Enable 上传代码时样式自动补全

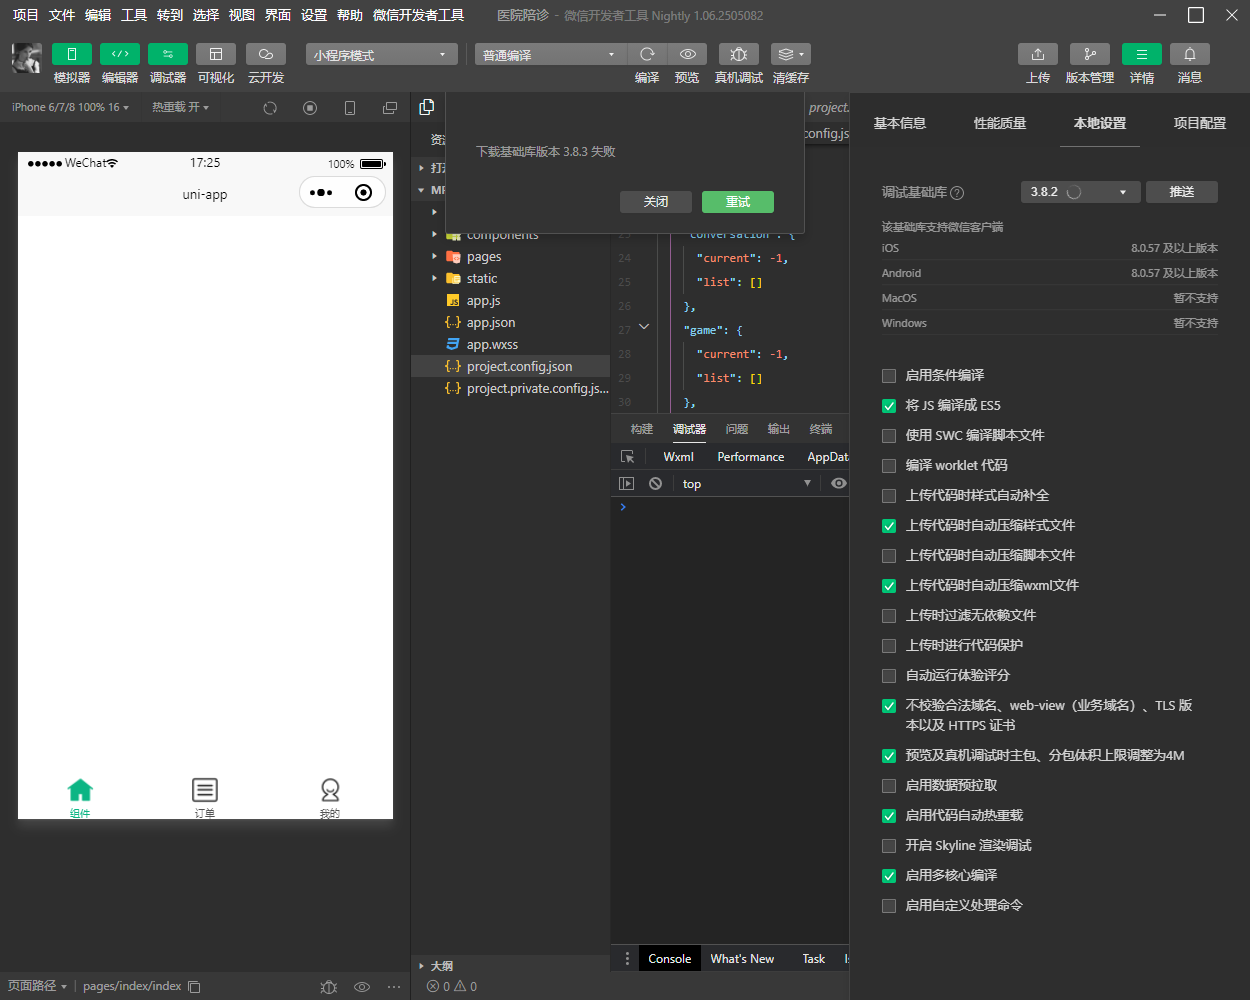[x=889, y=496]
